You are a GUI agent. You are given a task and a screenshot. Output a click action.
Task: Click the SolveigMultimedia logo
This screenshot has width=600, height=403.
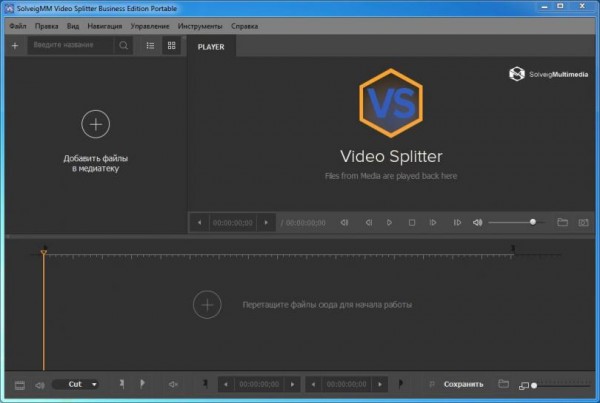pos(548,74)
